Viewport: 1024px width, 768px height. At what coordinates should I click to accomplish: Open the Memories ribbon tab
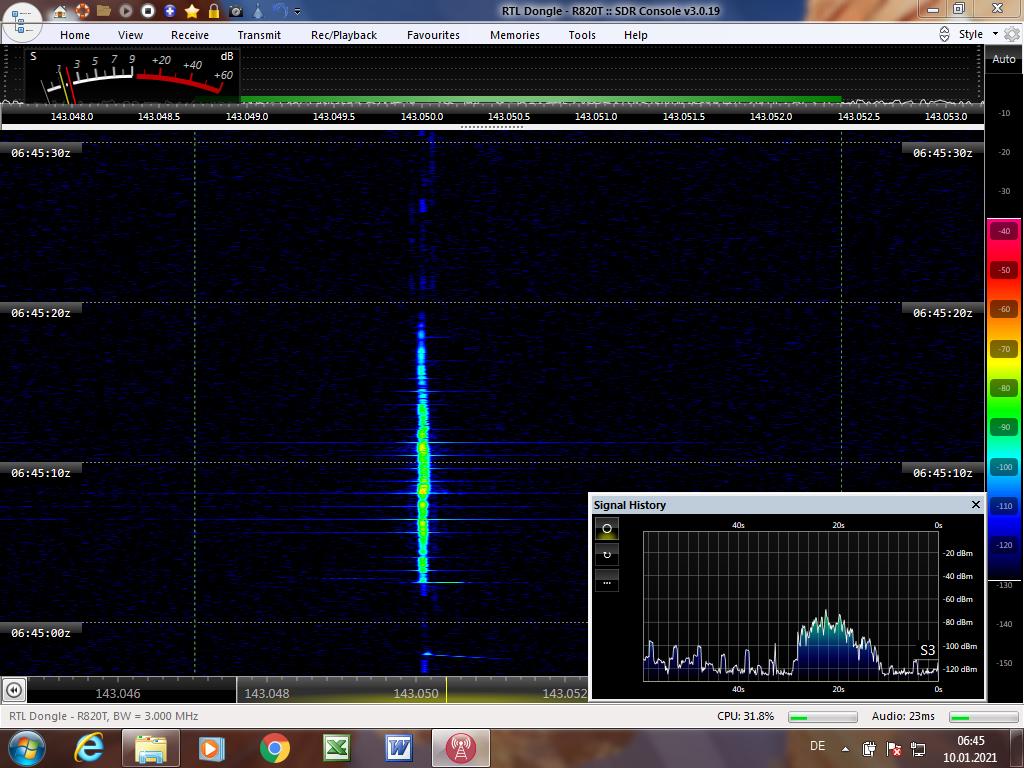515,35
